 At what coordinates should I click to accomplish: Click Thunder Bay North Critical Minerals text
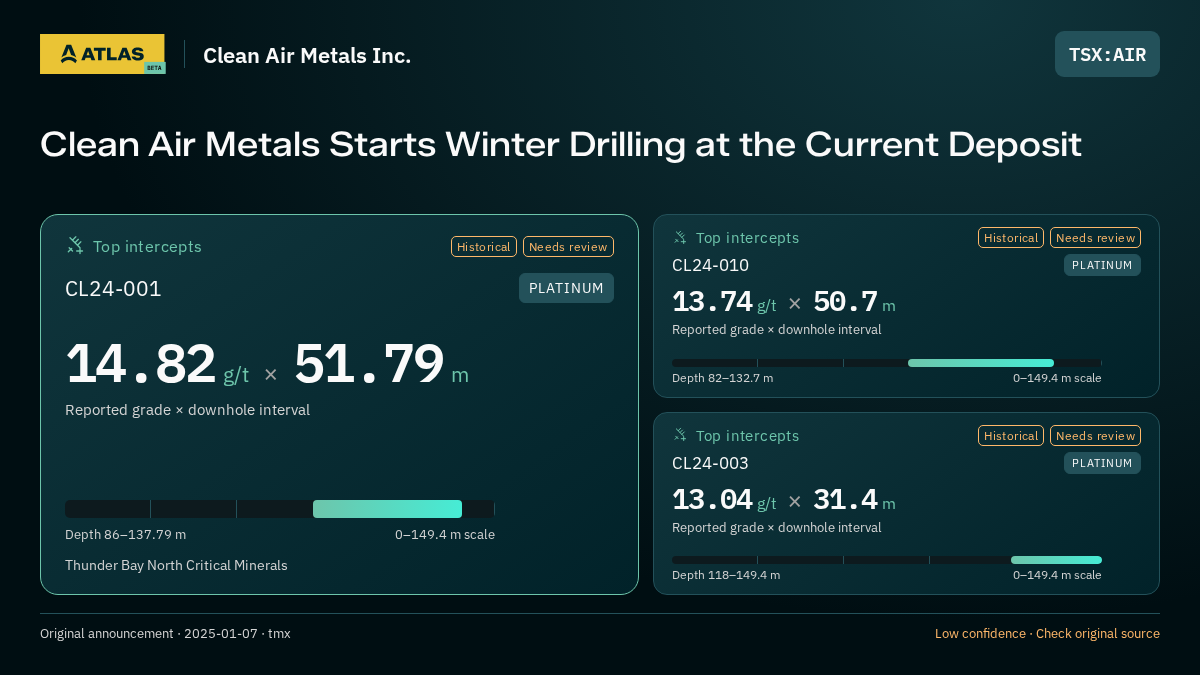(x=176, y=566)
